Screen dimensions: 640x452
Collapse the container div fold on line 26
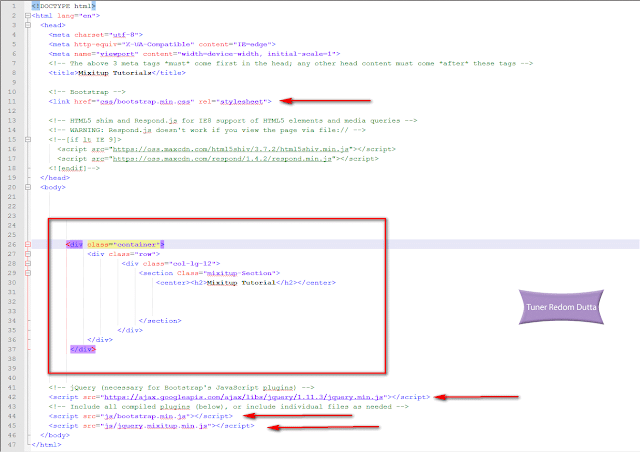click(x=28, y=244)
